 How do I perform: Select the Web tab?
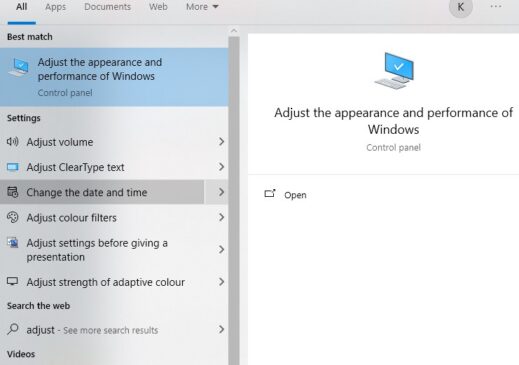point(158,7)
